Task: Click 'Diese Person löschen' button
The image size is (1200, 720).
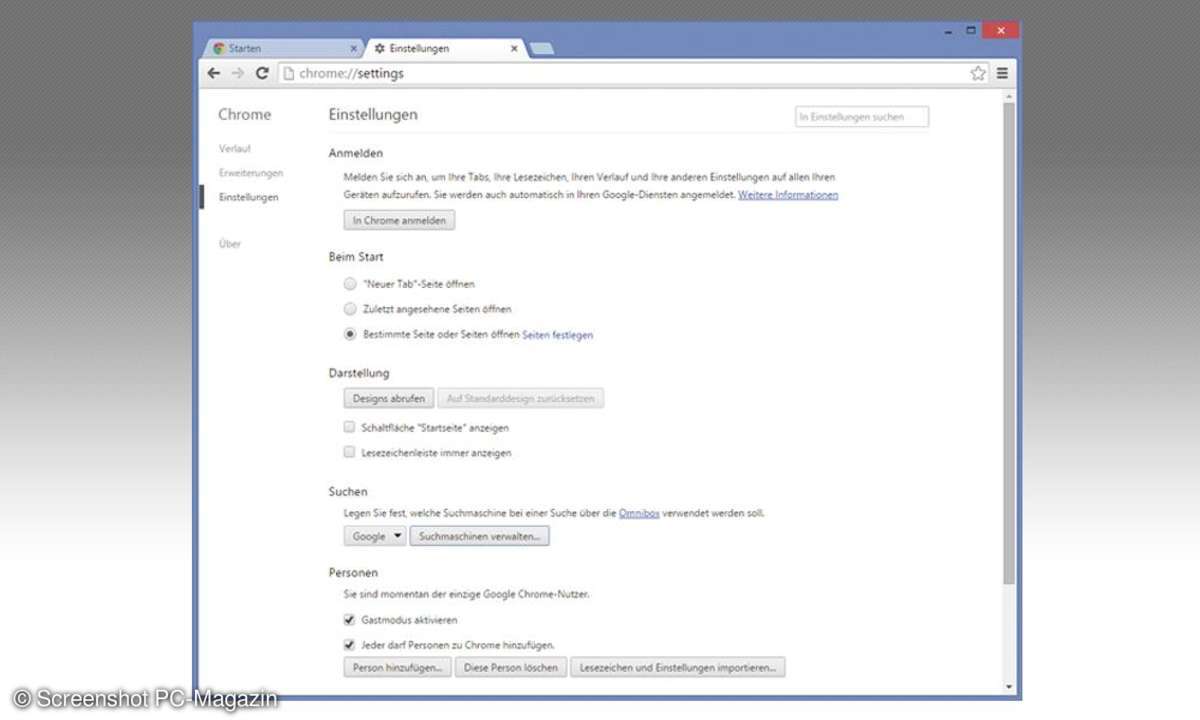Action: pyautogui.click(x=511, y=667)
